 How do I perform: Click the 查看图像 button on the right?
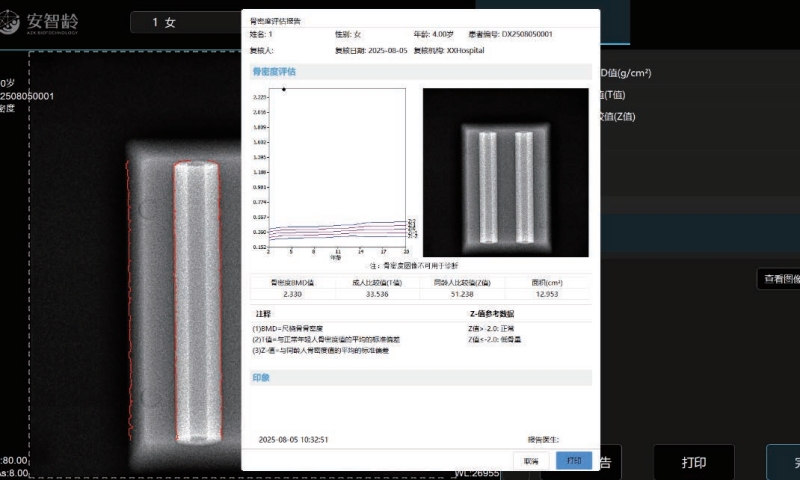coord(780,280)
